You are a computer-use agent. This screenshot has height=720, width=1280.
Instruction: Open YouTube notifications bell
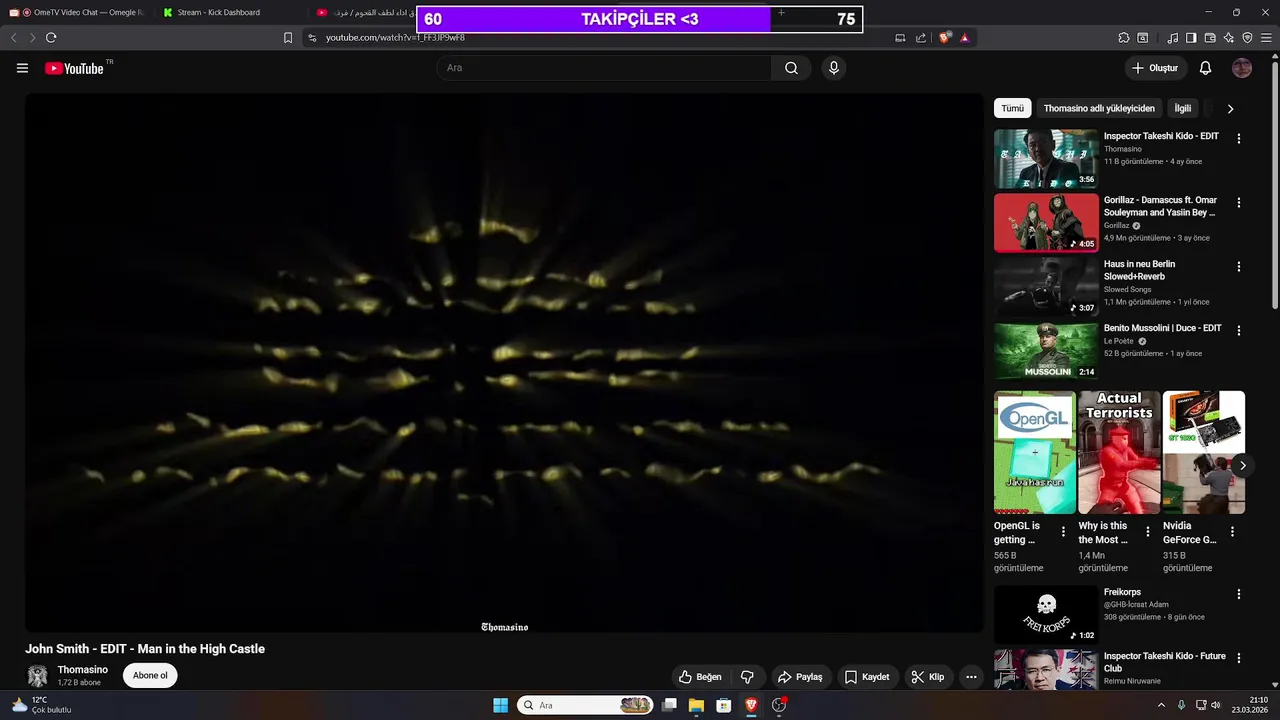[x=1205, y=68]
